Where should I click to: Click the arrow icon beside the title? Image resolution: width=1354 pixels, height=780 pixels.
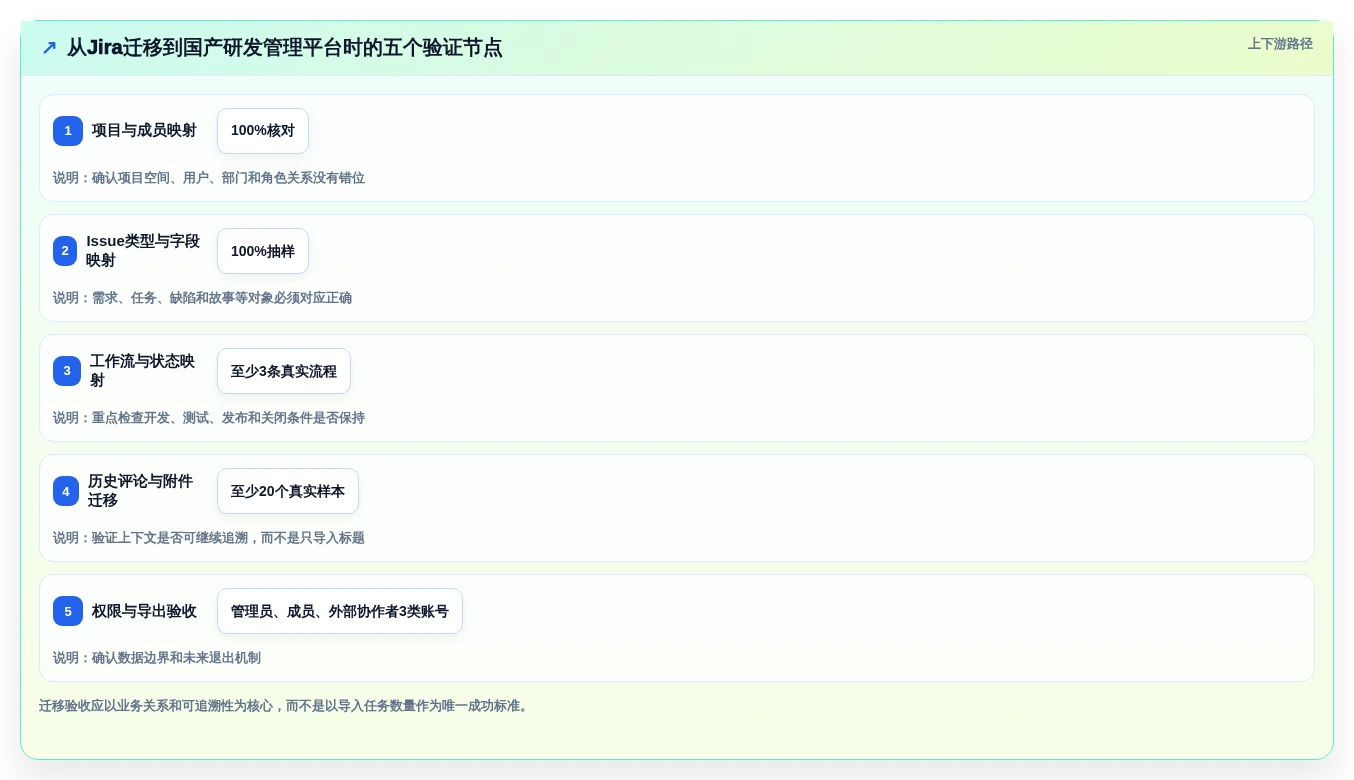[49, 48]
